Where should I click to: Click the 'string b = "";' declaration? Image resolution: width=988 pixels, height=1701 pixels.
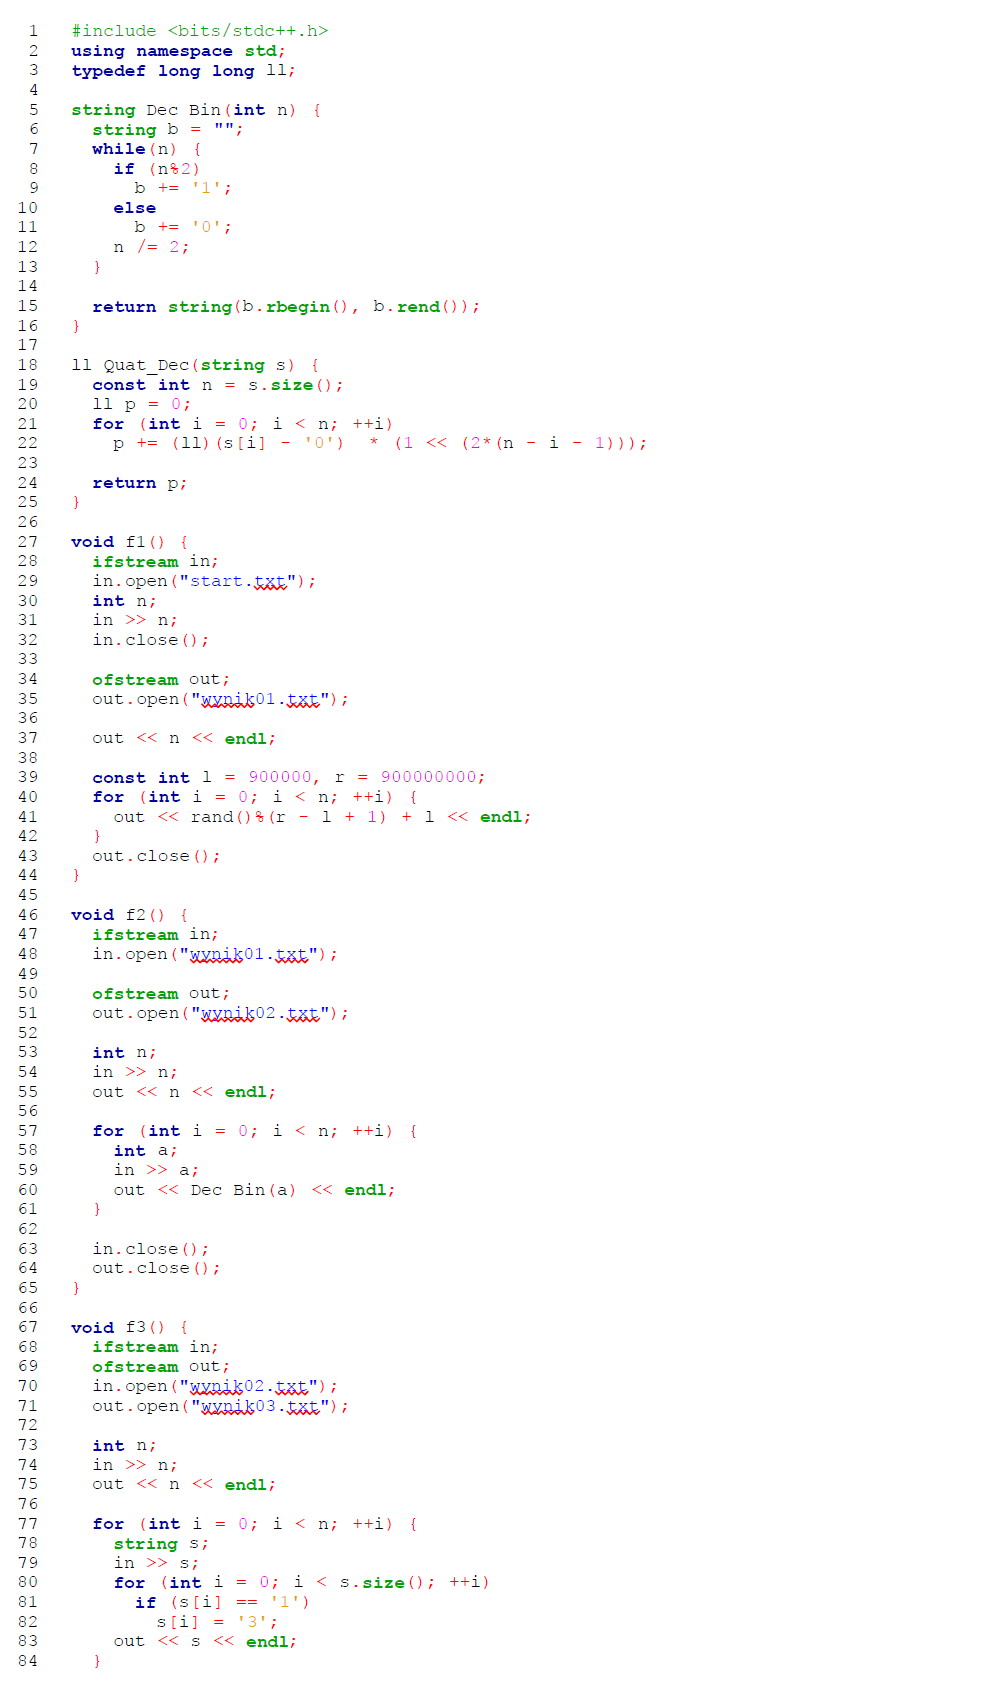coord(167,130)
